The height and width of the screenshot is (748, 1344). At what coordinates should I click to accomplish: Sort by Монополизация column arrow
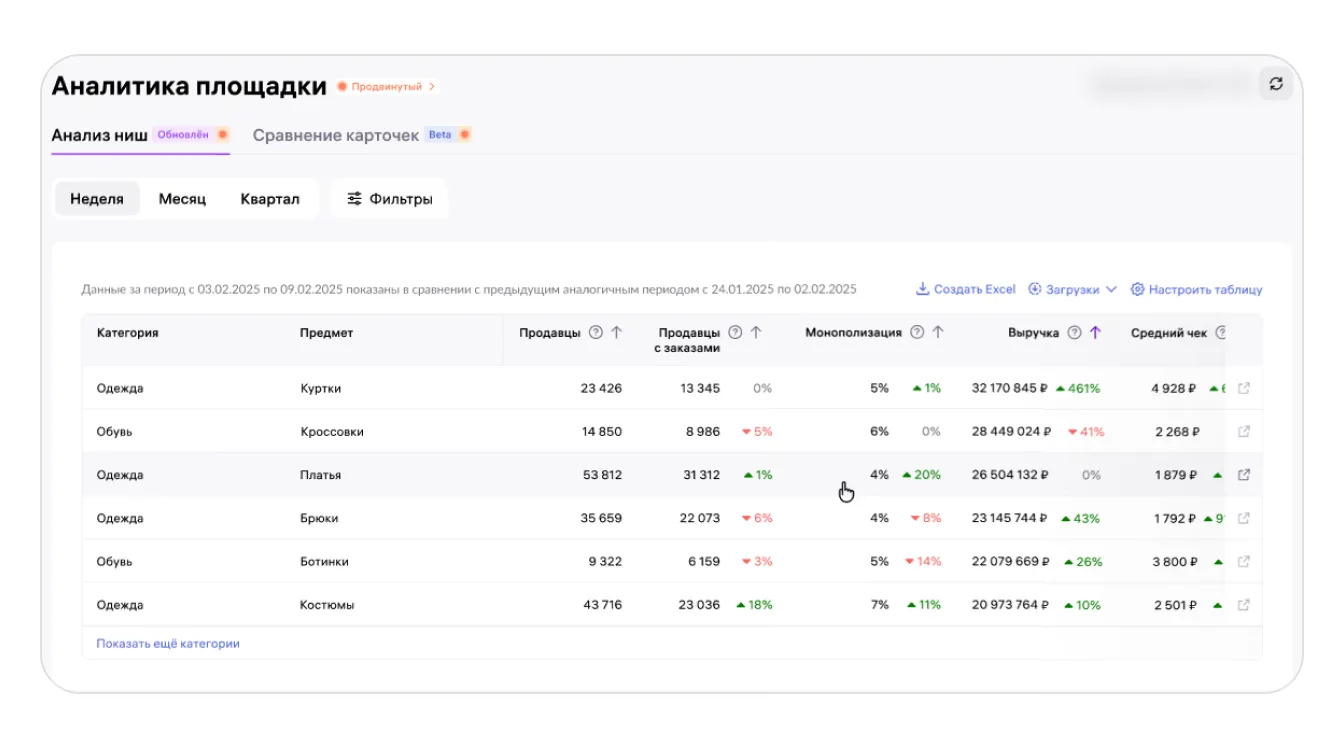pyautogui.click(x=938, y=333)
